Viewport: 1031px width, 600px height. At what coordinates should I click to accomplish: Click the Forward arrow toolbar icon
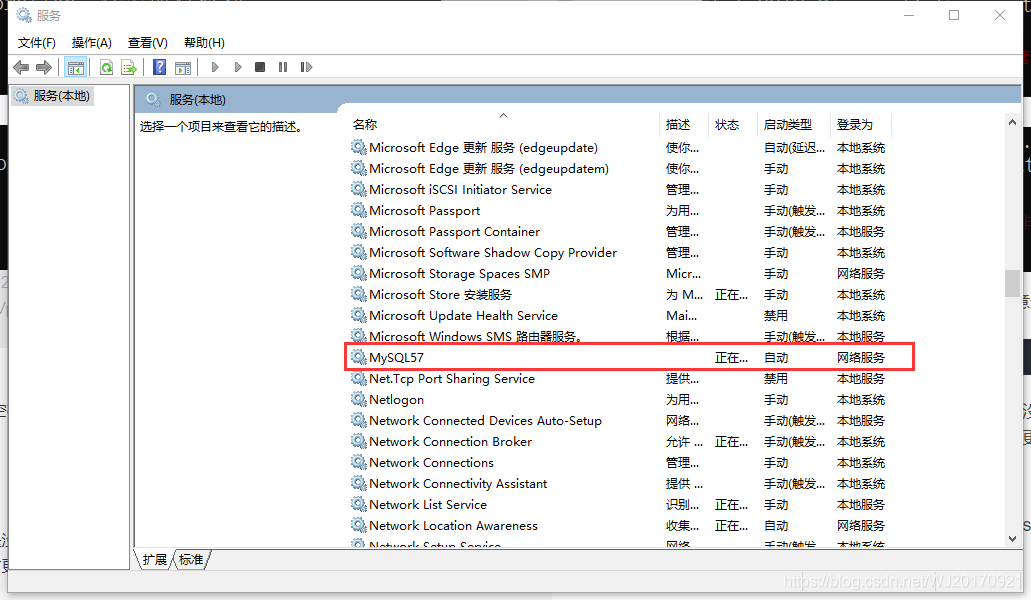44,67
